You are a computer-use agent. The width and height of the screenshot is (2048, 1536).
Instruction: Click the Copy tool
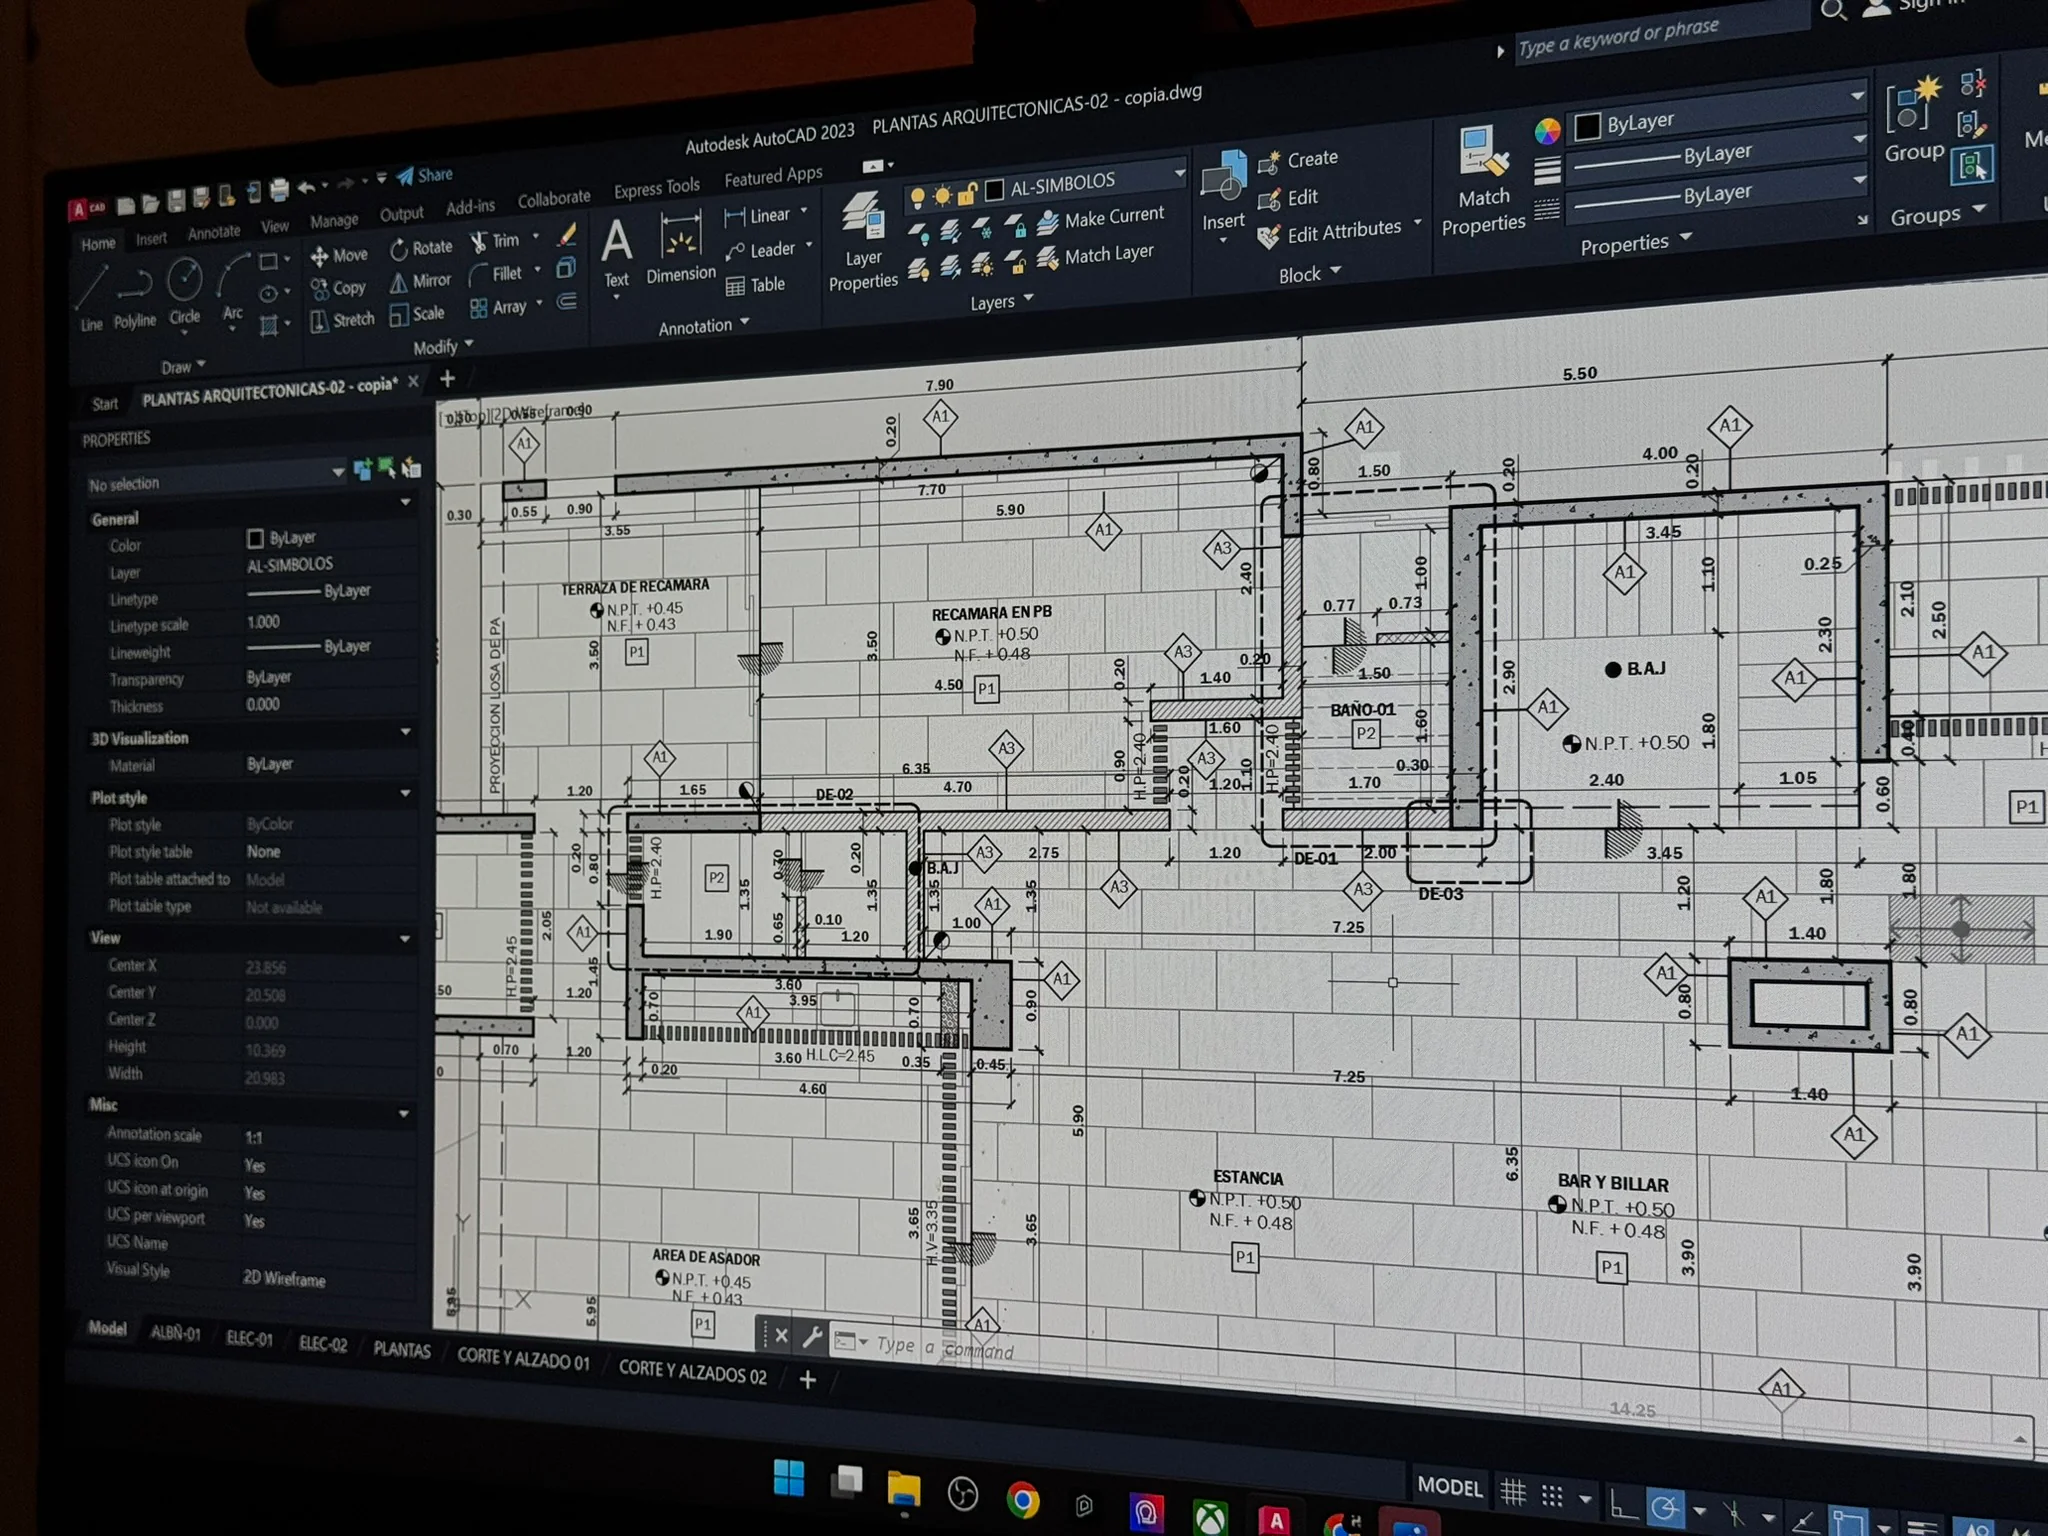pos(338,288)
